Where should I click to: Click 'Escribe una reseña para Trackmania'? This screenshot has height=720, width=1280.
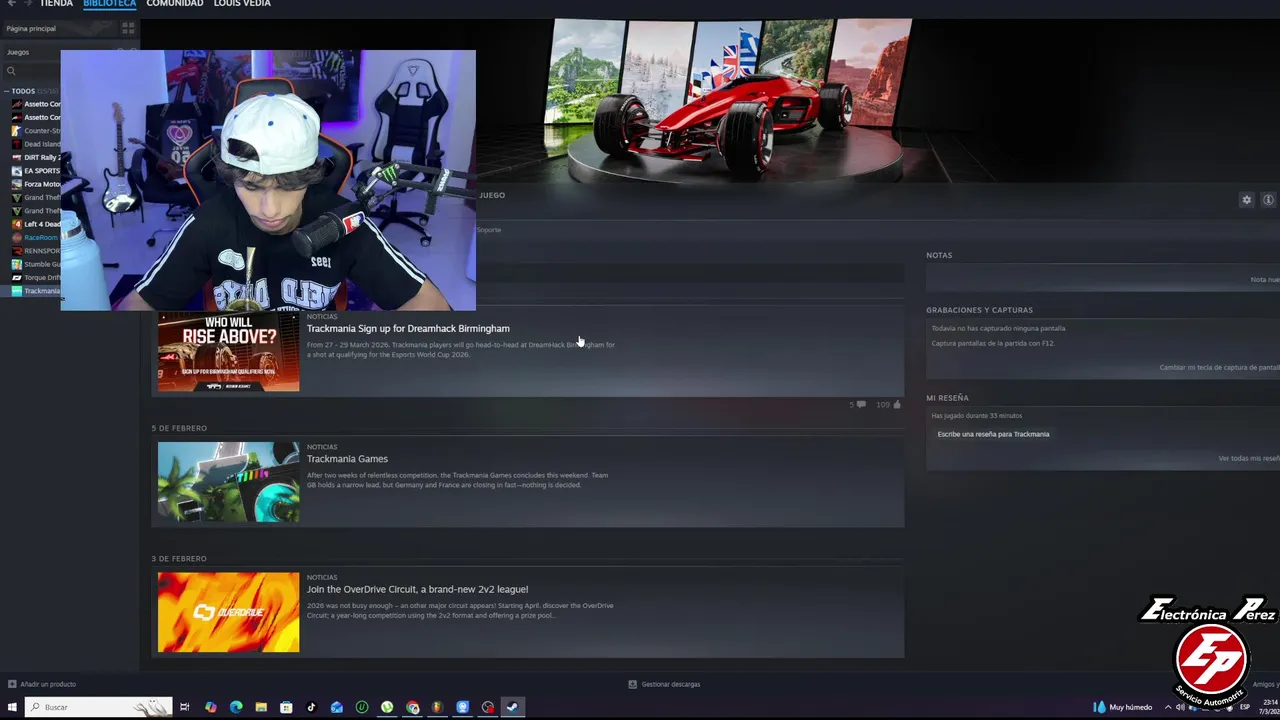pos(993,434)
